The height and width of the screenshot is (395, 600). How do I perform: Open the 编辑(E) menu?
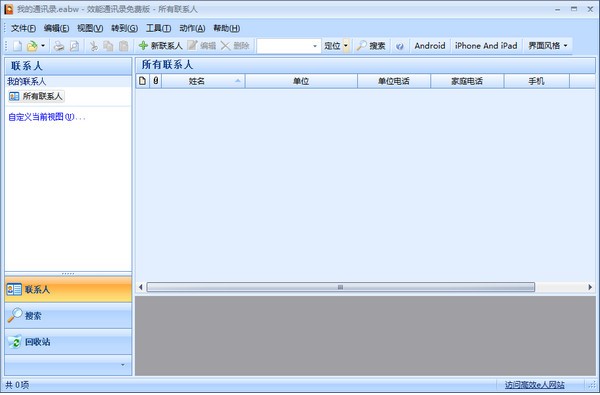[56, 28]
